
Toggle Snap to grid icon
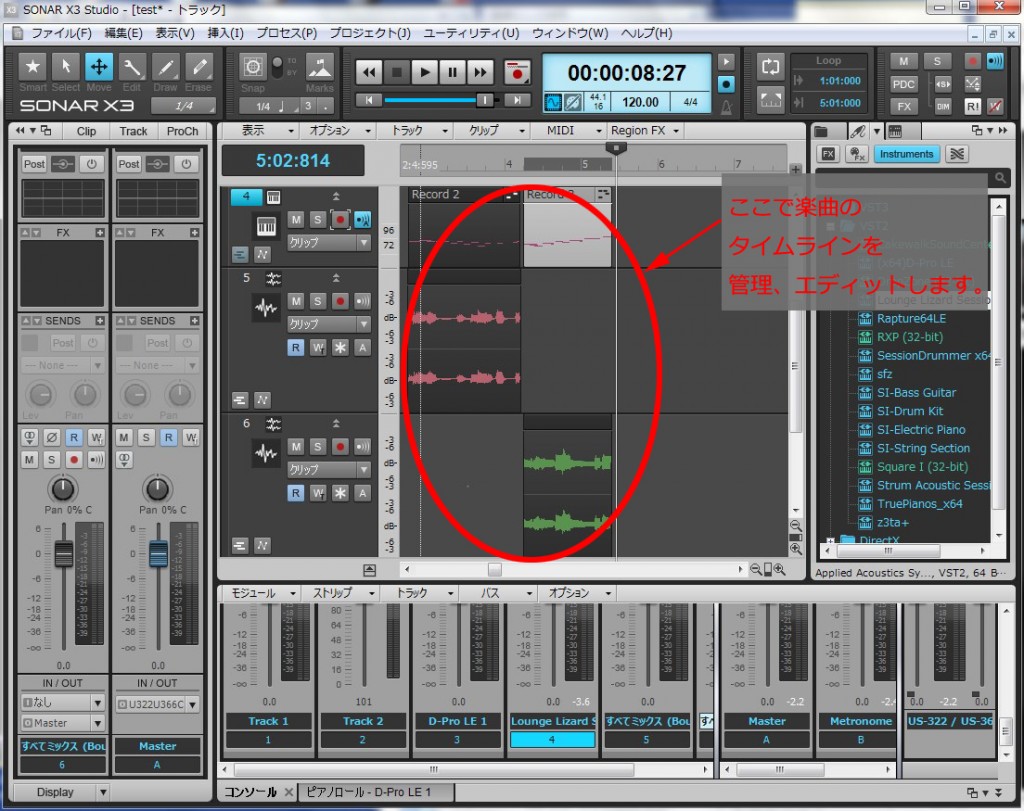pyautogui.click(x=253, y=67)
